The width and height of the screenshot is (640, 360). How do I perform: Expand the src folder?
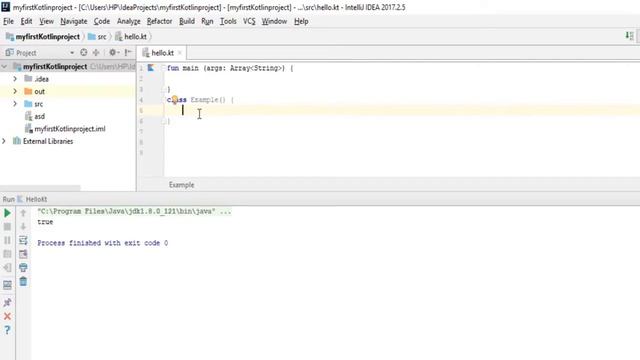[15, 104]
